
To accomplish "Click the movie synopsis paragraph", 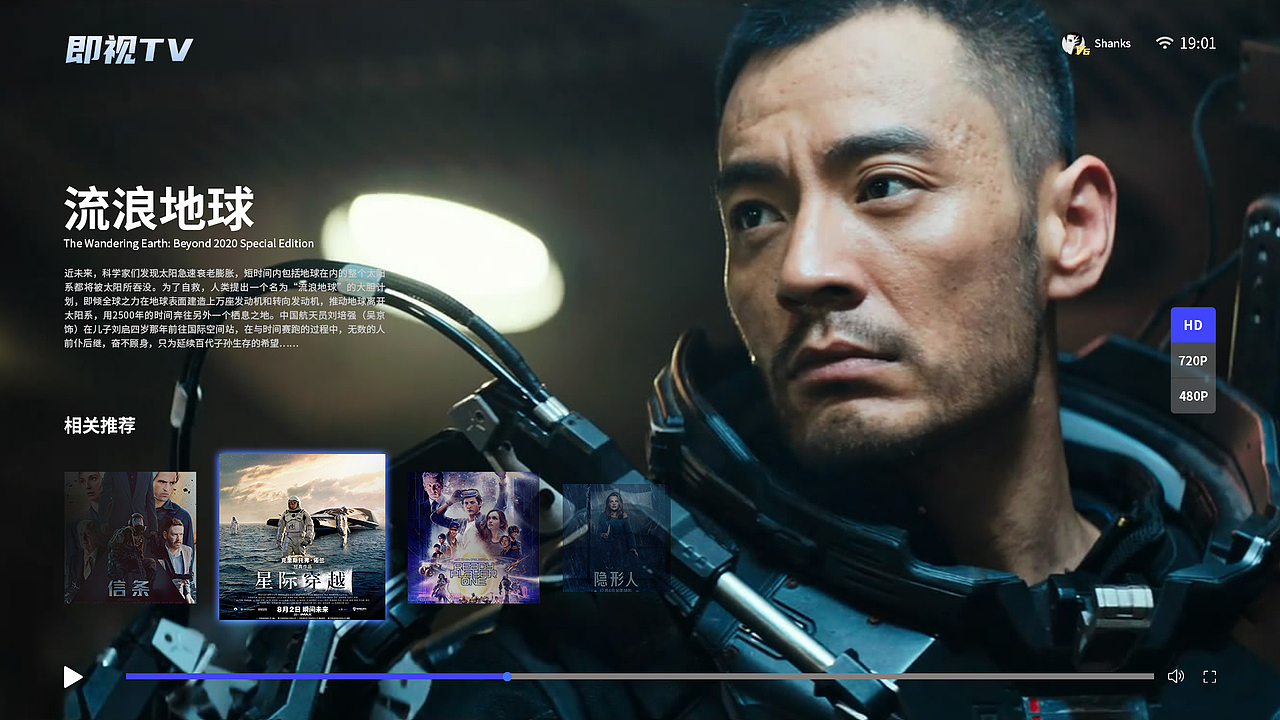I will 225,308.
